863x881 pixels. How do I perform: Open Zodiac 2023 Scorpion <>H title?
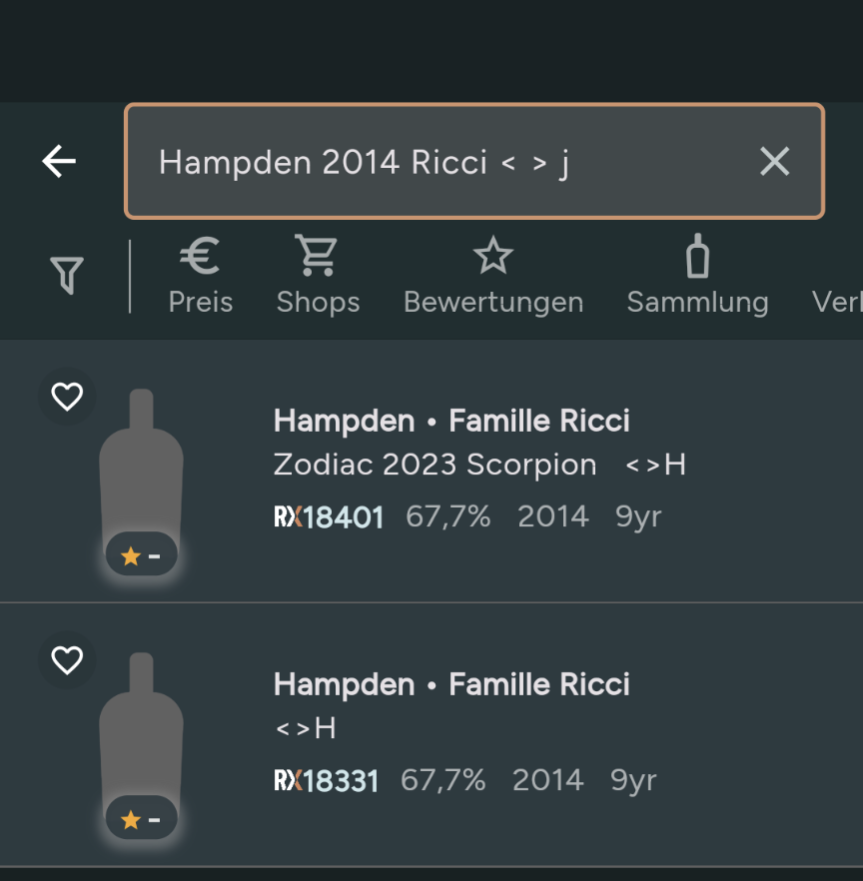point(478,465)
